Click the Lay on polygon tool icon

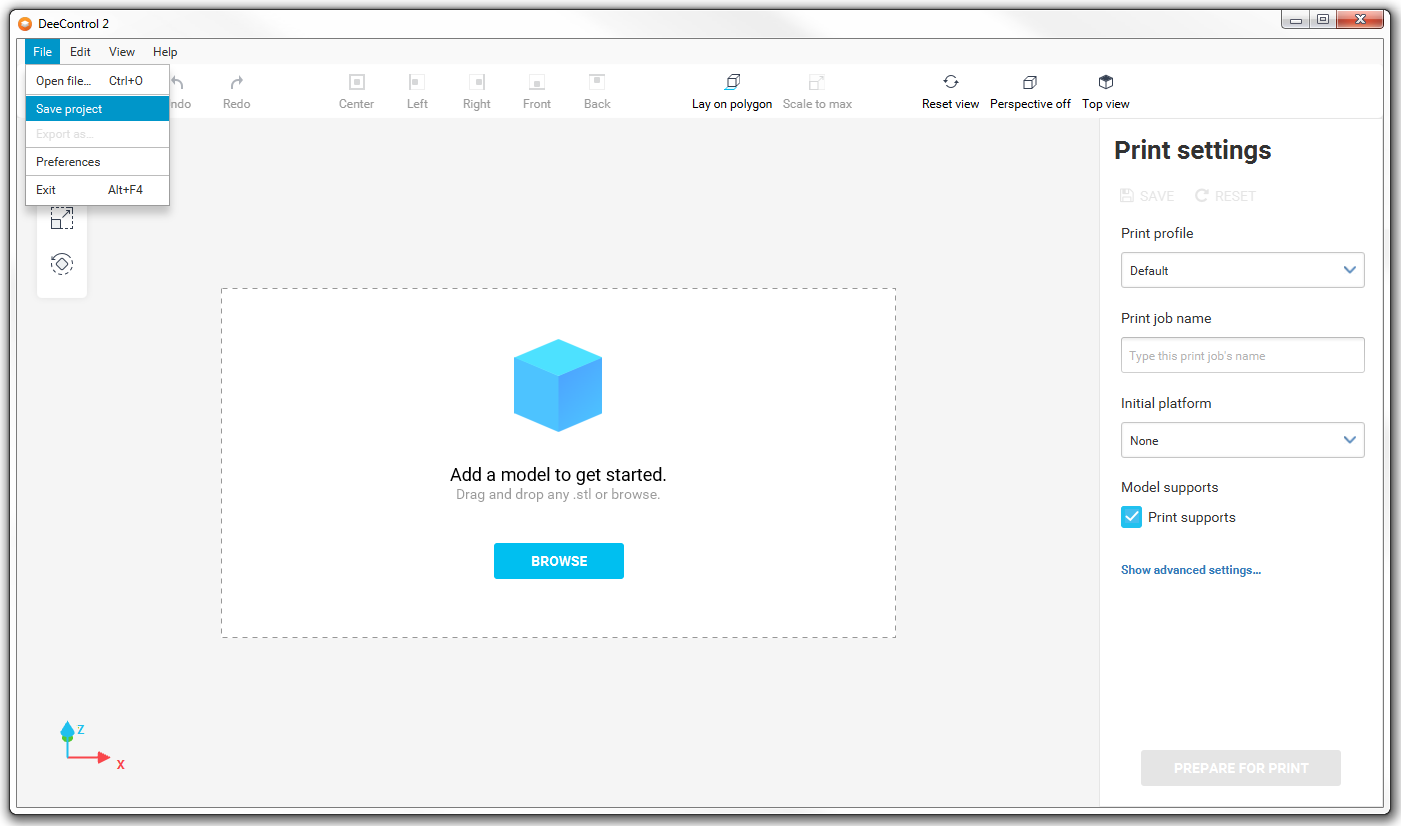732,82
